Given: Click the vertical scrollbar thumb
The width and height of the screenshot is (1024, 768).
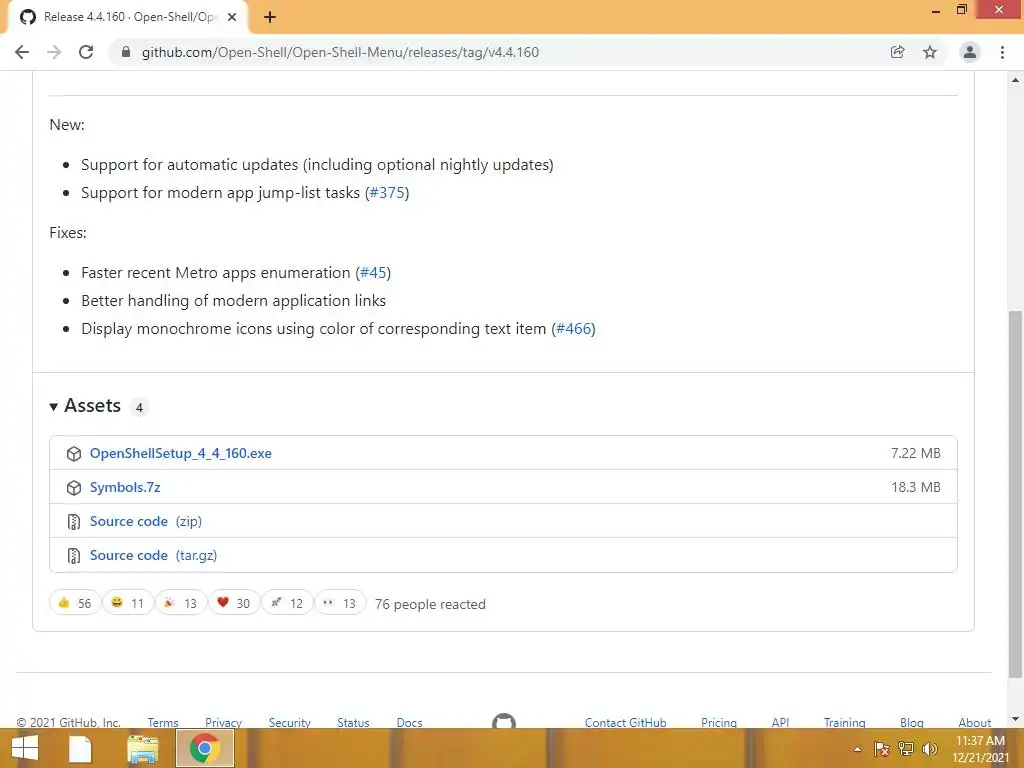Looking at the screenshot, I should (1015, 495).
